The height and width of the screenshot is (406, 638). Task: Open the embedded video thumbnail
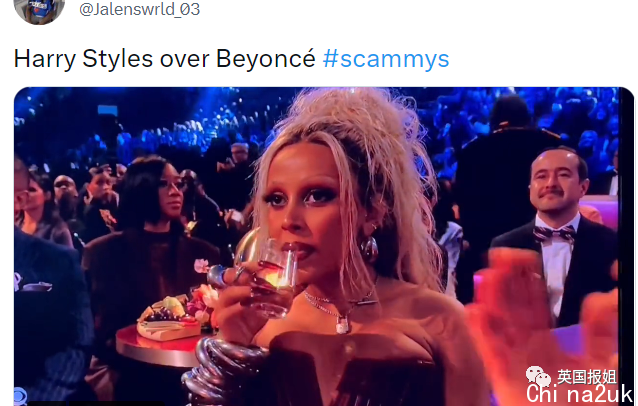[324, 246]
